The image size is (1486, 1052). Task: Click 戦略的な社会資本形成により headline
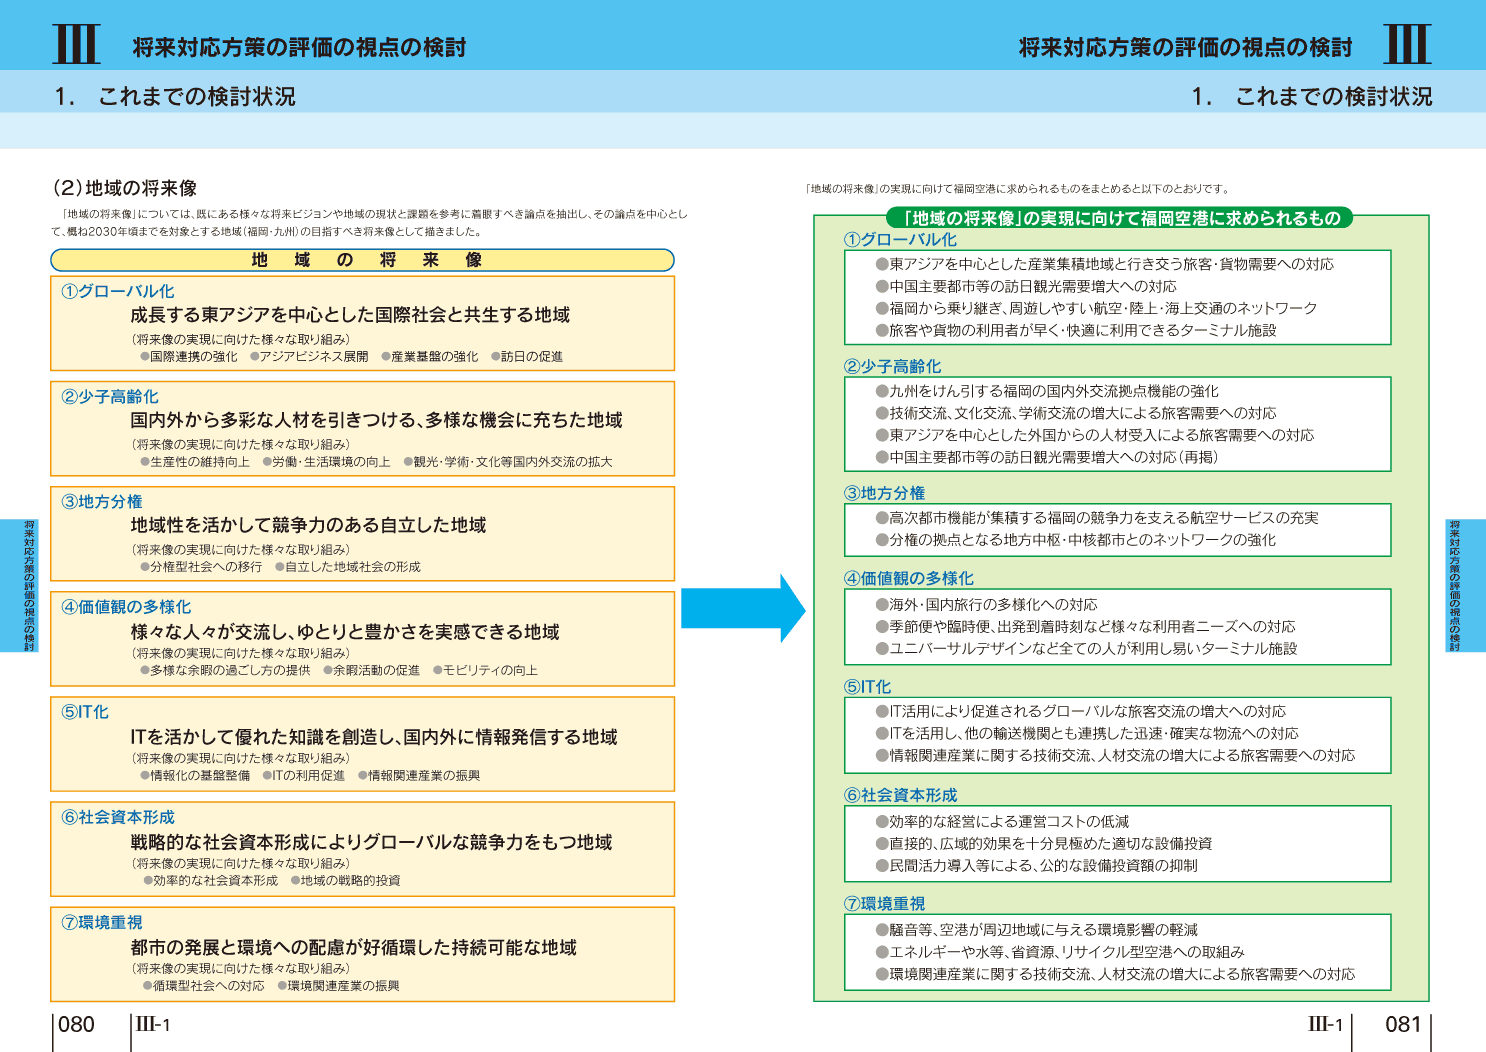coord(371,842)
